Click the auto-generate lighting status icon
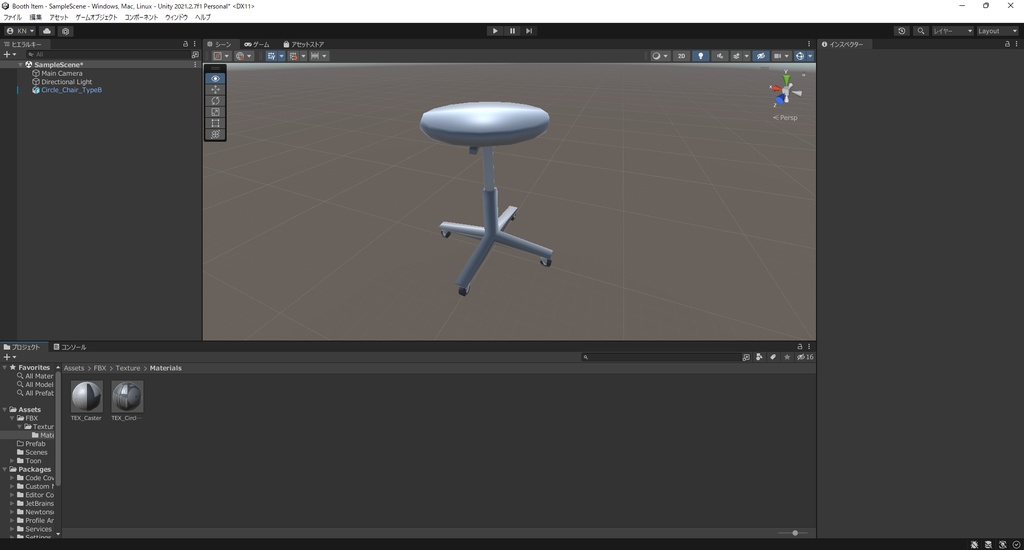Image resolution: width=1024 pixels, height=550 pixels. point(1002,545)
